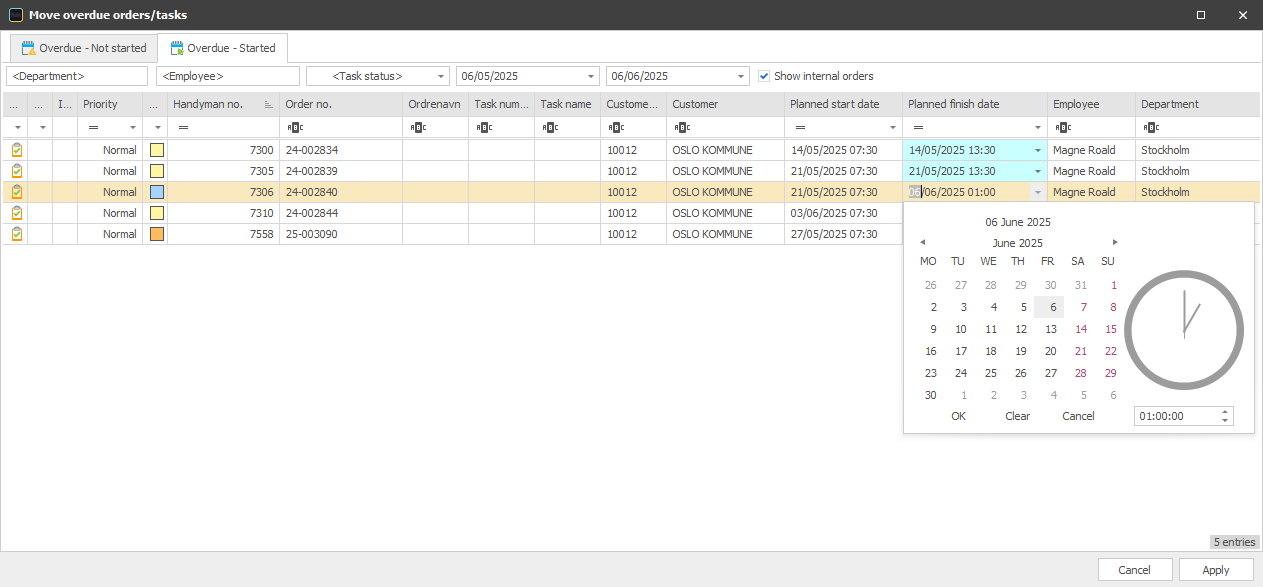Increase time with the spinner up arrow
Screen dimensions: 1263x587
point(1225,412)
